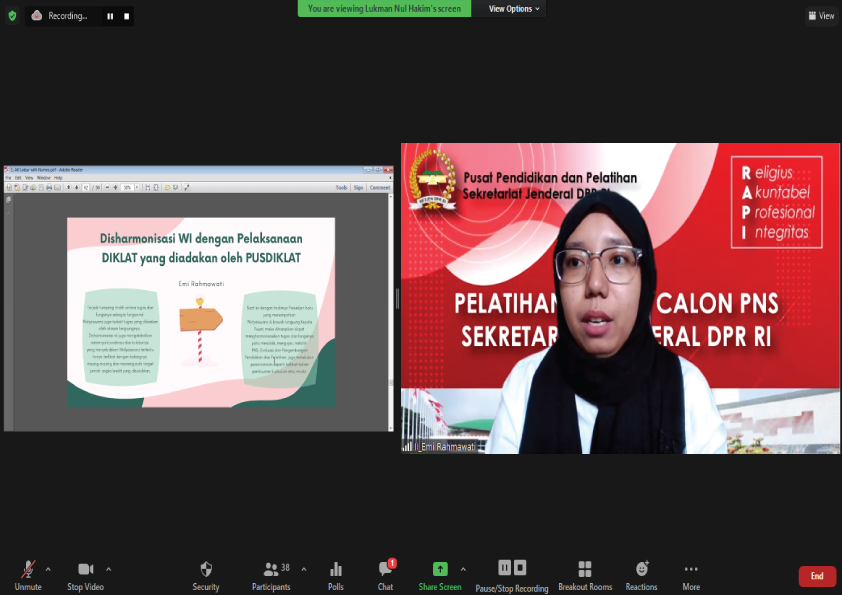Click the divider handle between share and video
Screen dimensions: 842x595
coord(397,299)
